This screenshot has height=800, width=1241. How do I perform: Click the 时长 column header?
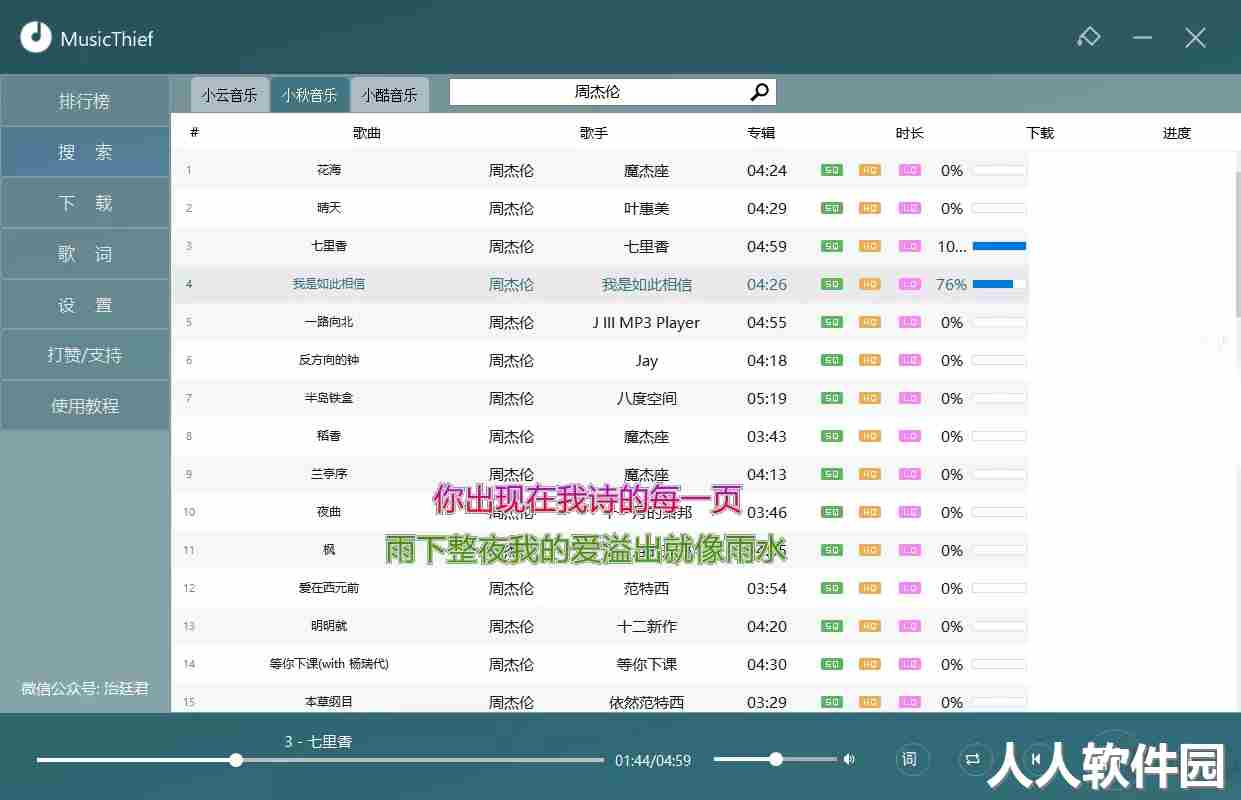pos(910,133)
